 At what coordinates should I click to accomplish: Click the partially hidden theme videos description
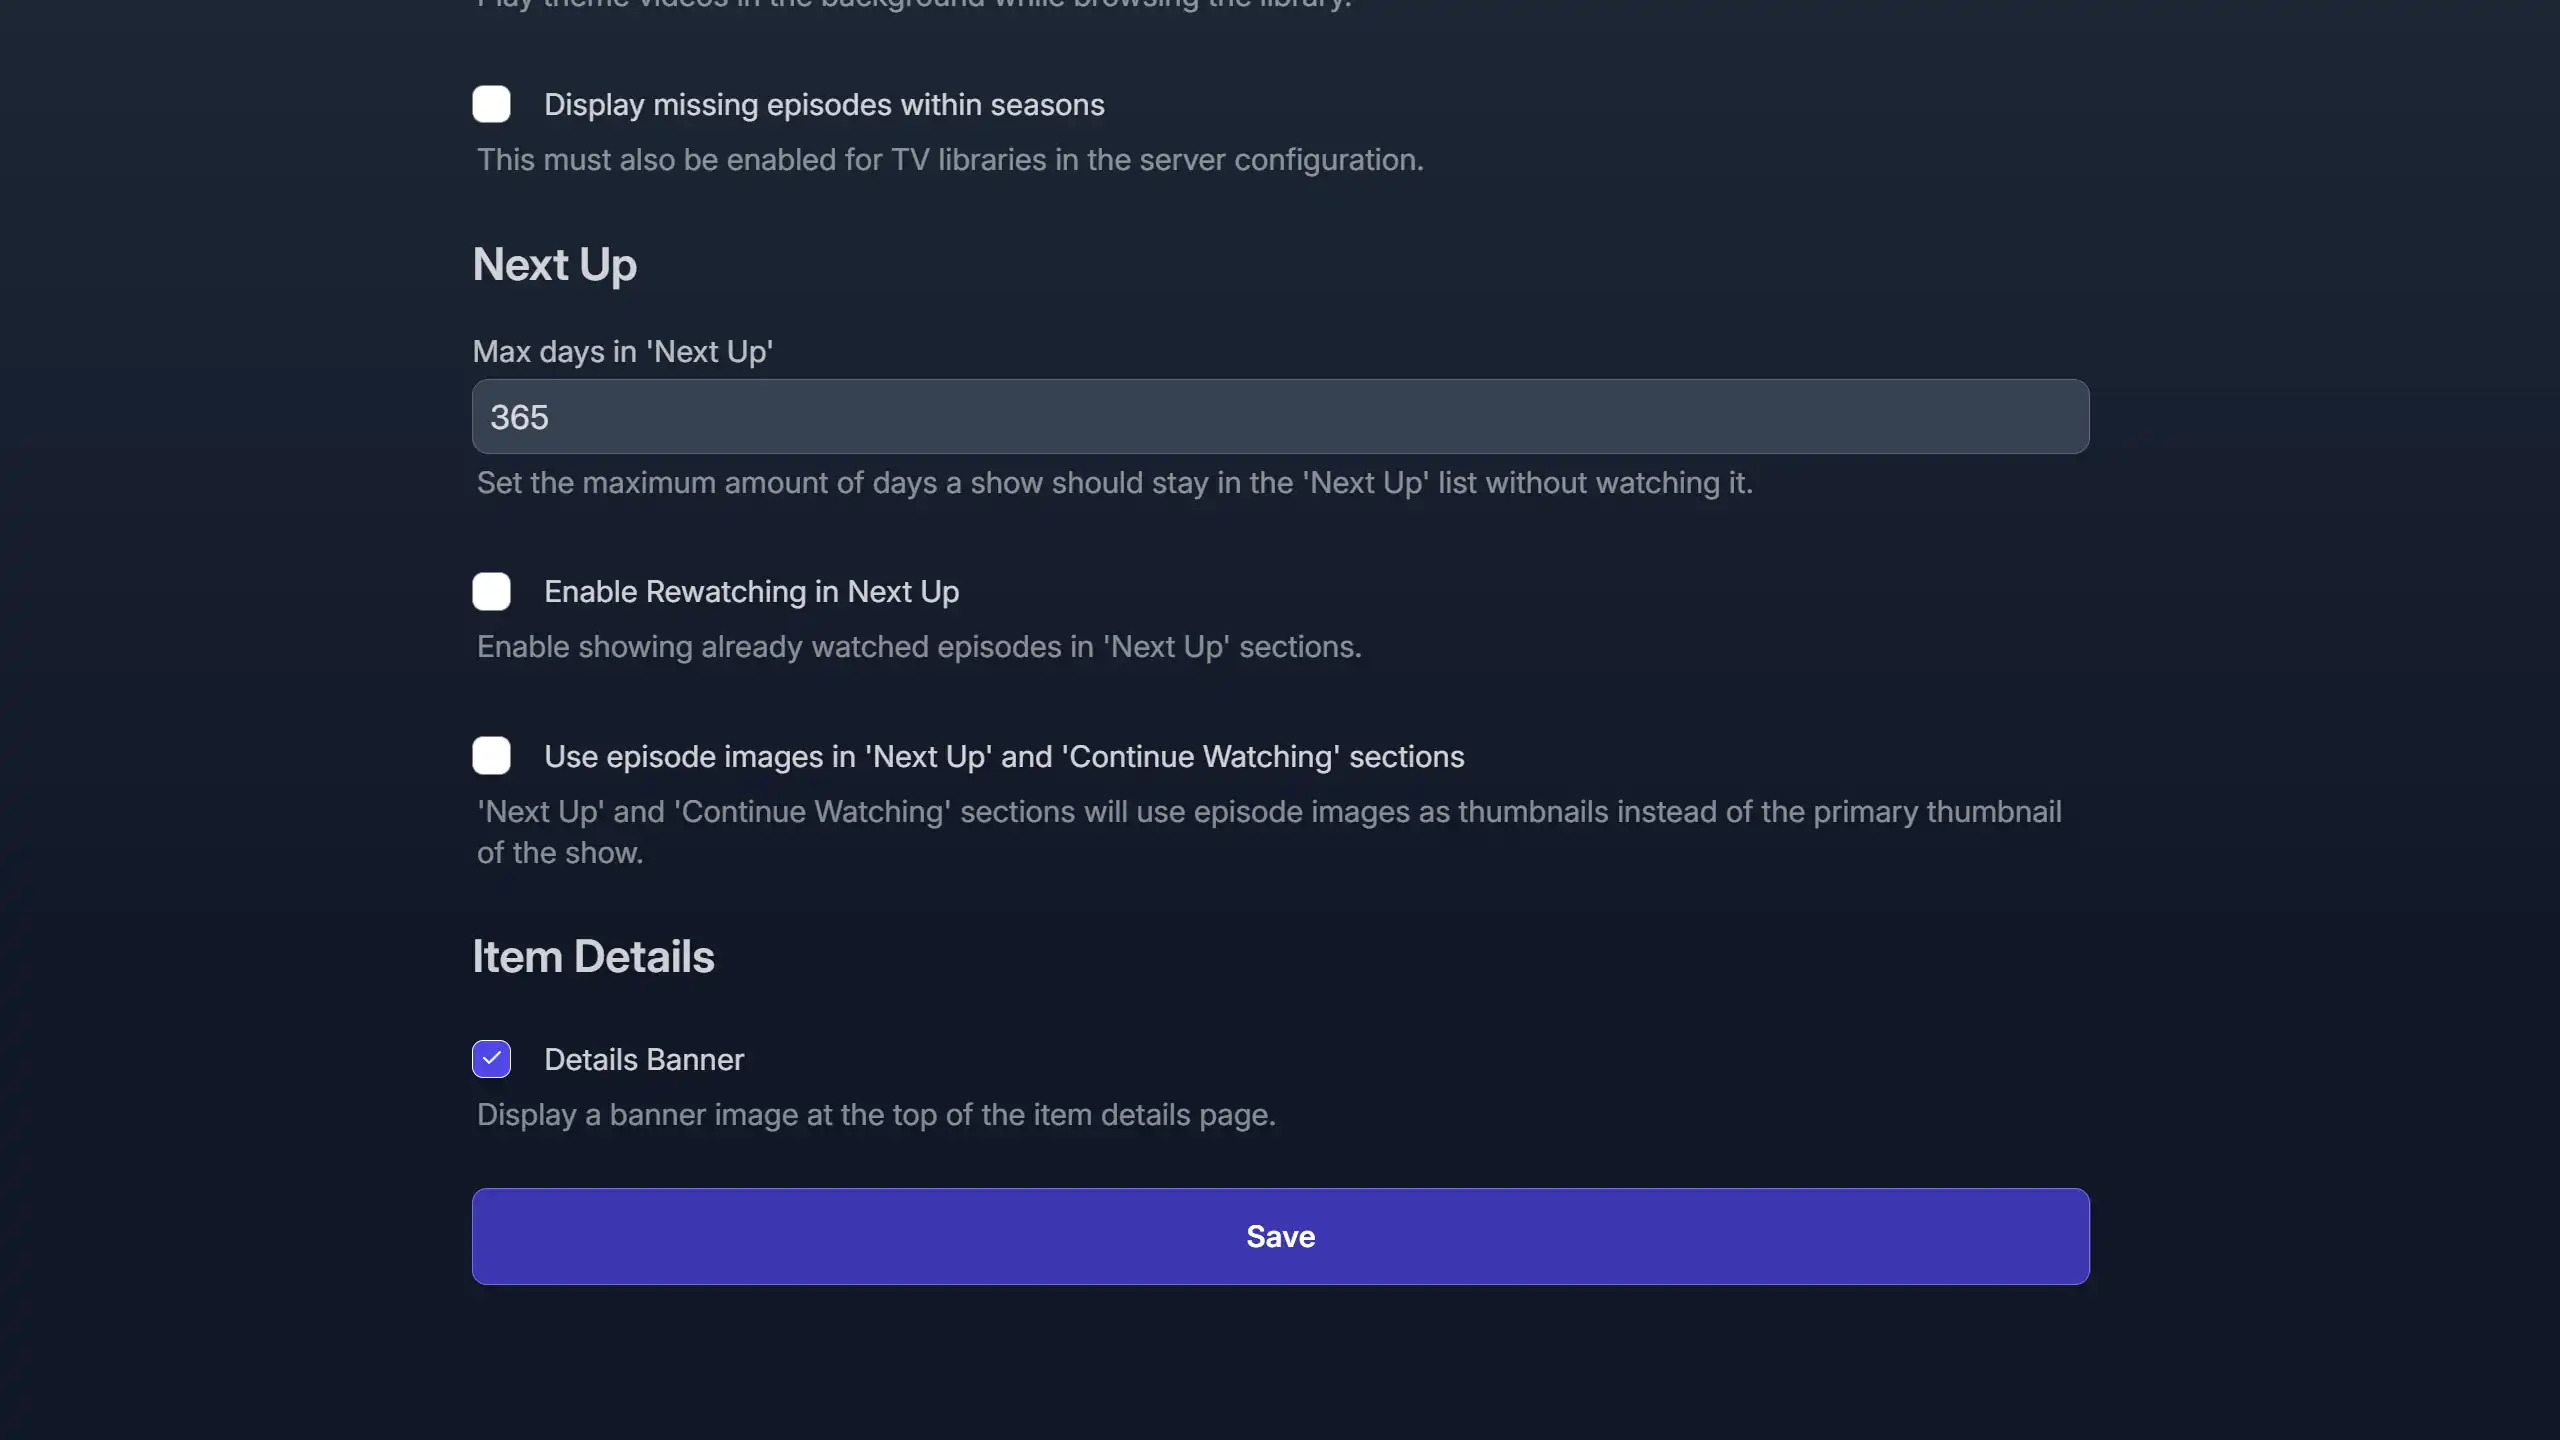click(914, 5)
